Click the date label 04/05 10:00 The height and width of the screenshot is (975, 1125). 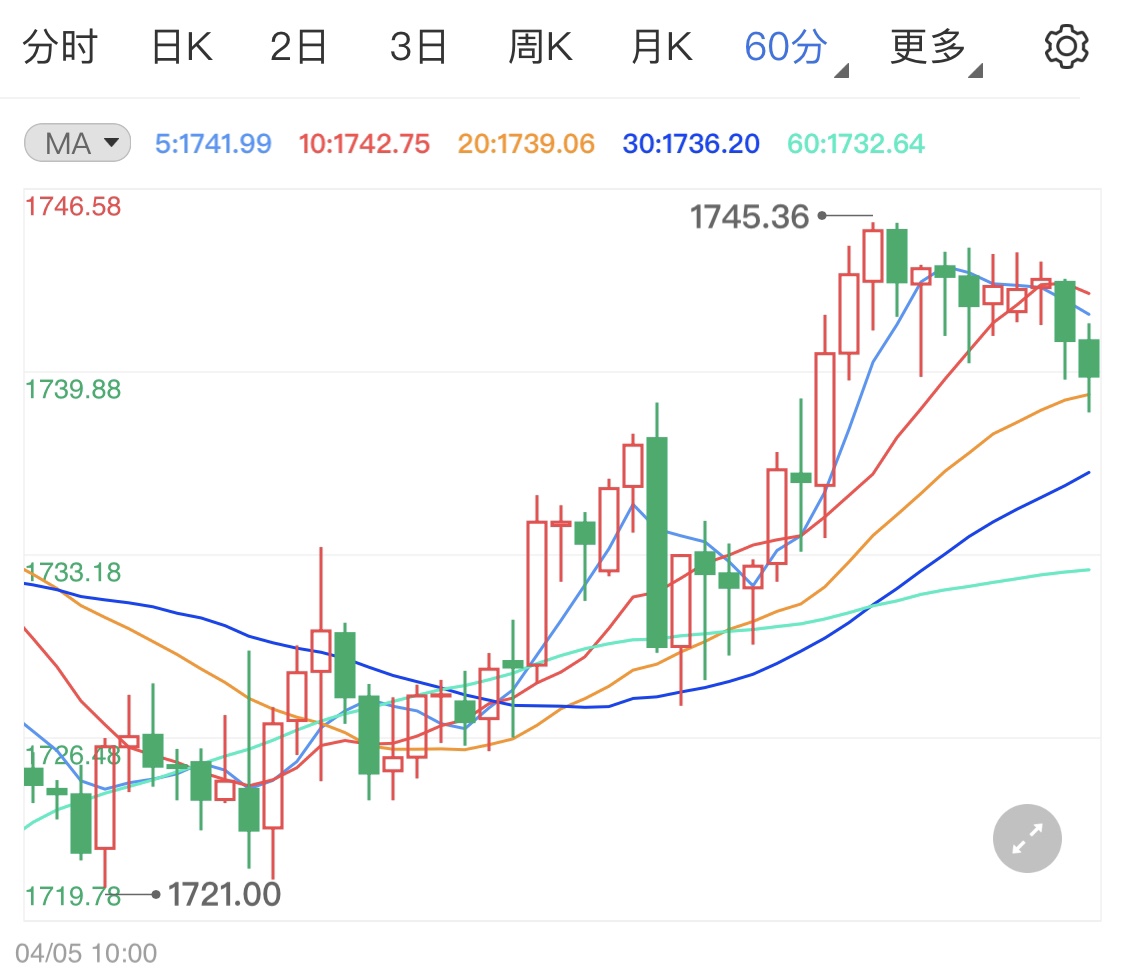(x=86, y=953)
